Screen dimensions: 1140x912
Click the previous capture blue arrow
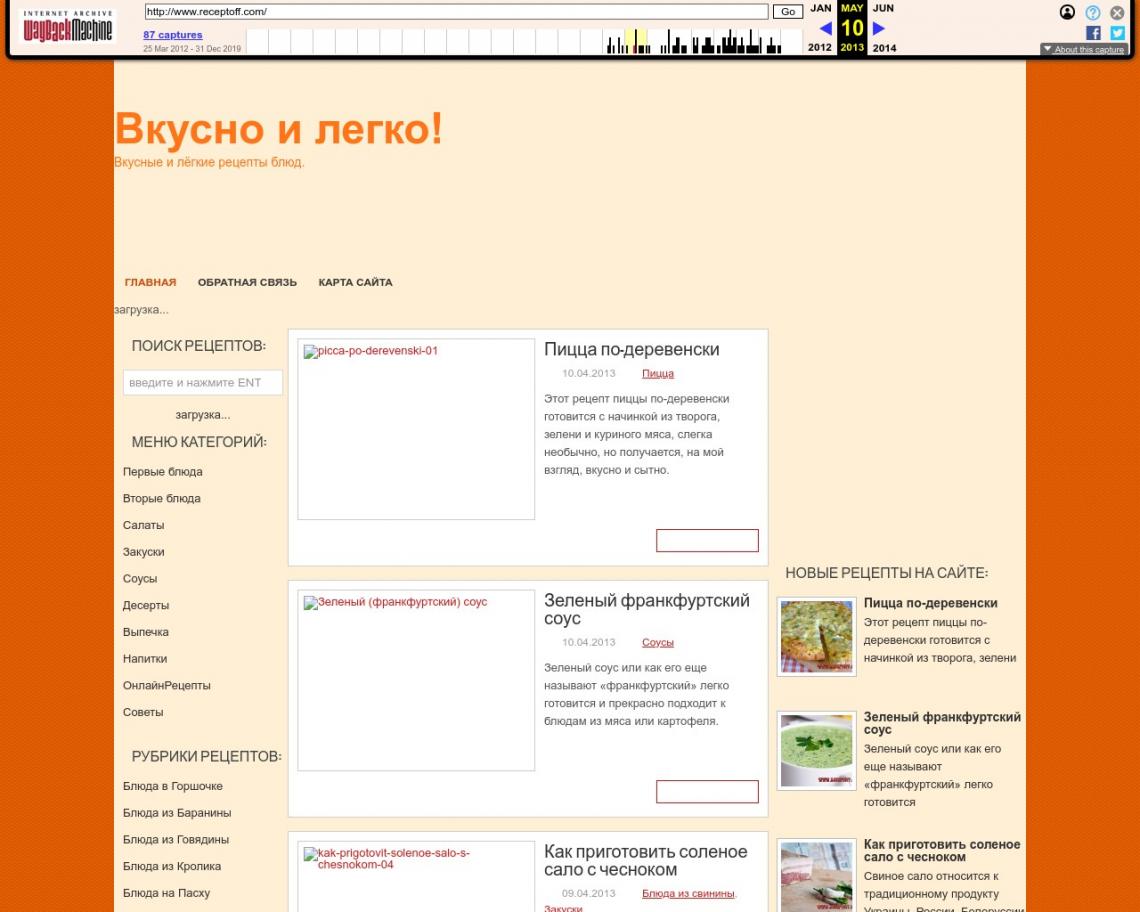pos(825,28)
